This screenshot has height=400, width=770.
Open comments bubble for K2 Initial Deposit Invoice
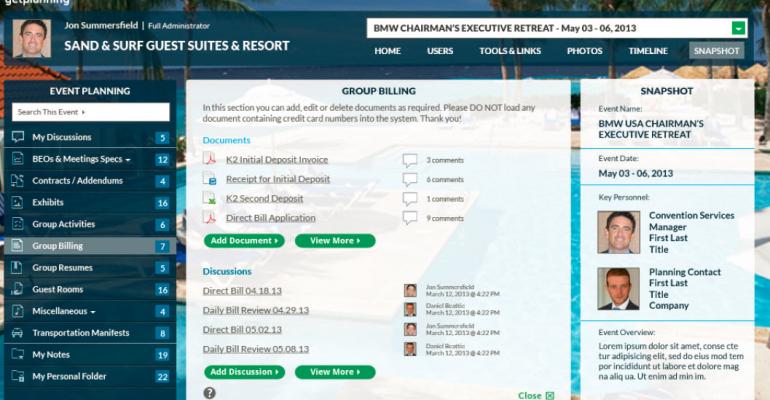tap(410, 160)
